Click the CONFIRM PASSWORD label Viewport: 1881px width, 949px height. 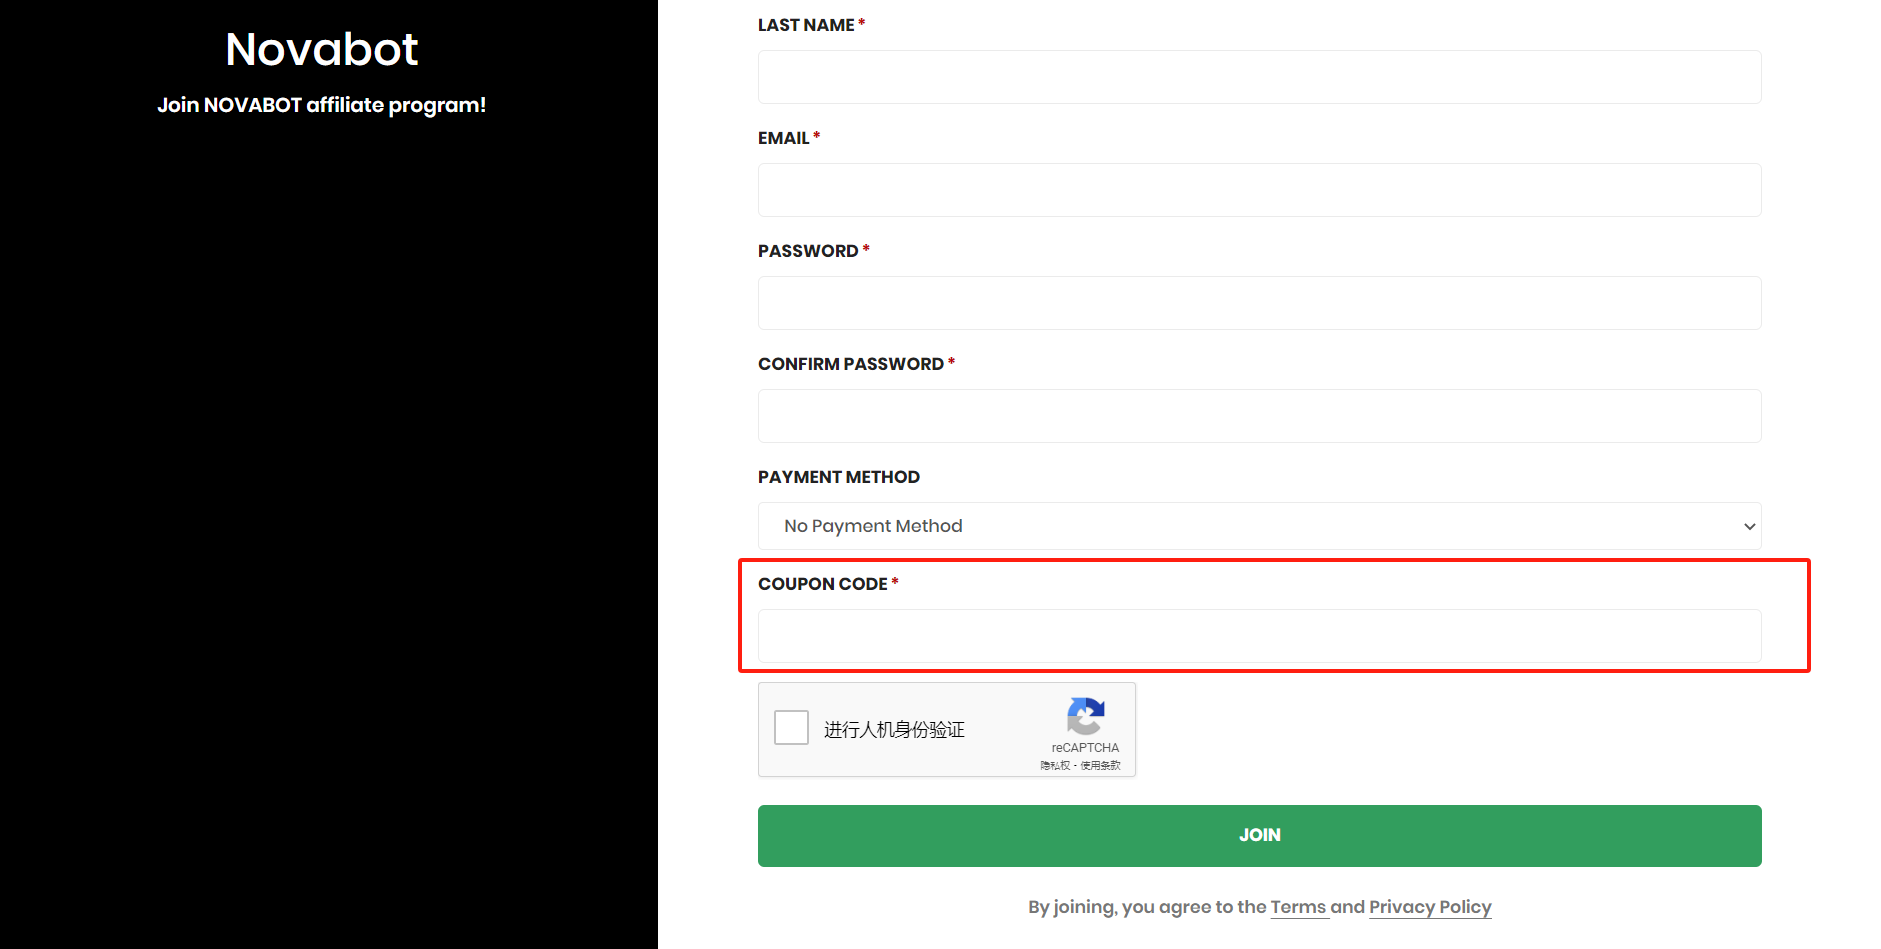coord(850,364)
